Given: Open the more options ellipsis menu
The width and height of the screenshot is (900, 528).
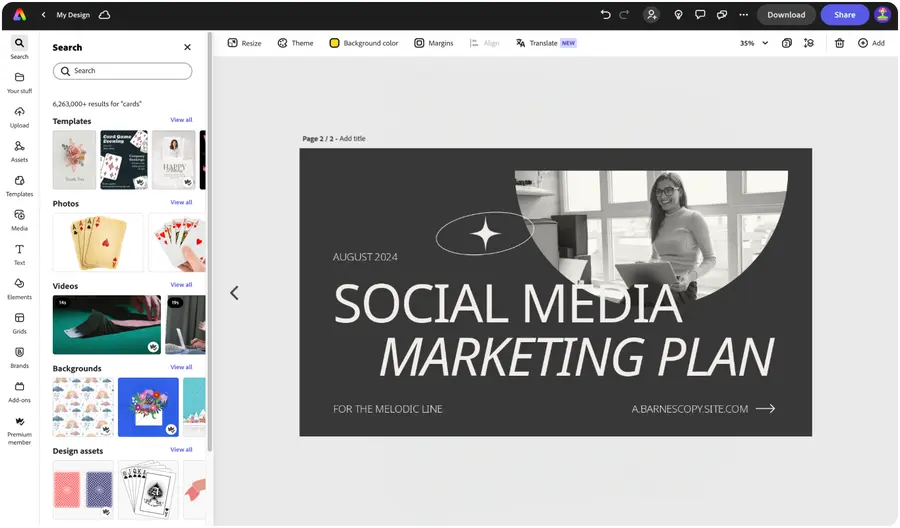Looking at the screenshot, I should click(x=743, y=15).
